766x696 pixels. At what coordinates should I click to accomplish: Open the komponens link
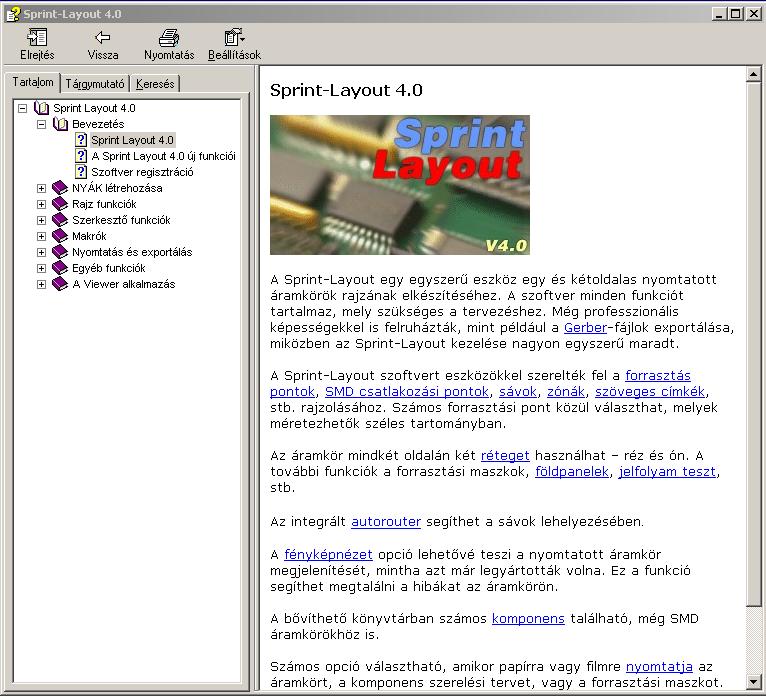point(528,618)
